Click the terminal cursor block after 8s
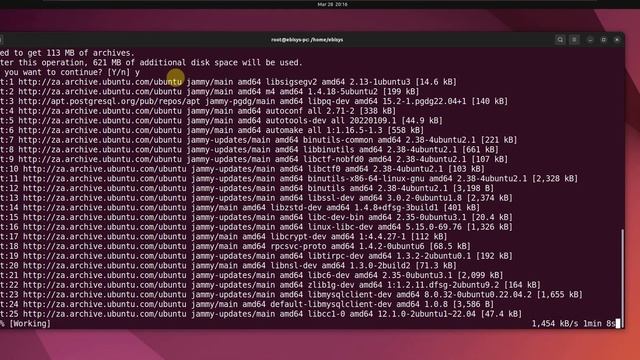Viewport: 640px width, 360px height. coord(618,323)
